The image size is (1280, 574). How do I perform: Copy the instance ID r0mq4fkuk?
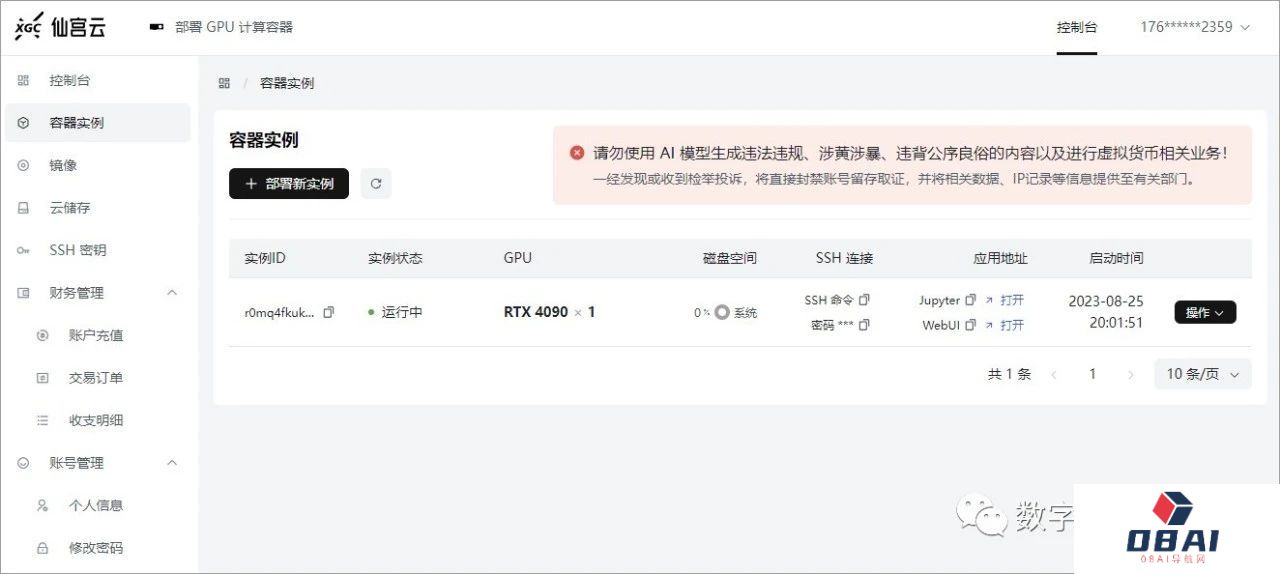pyautogui.click(x=329, y=312)
